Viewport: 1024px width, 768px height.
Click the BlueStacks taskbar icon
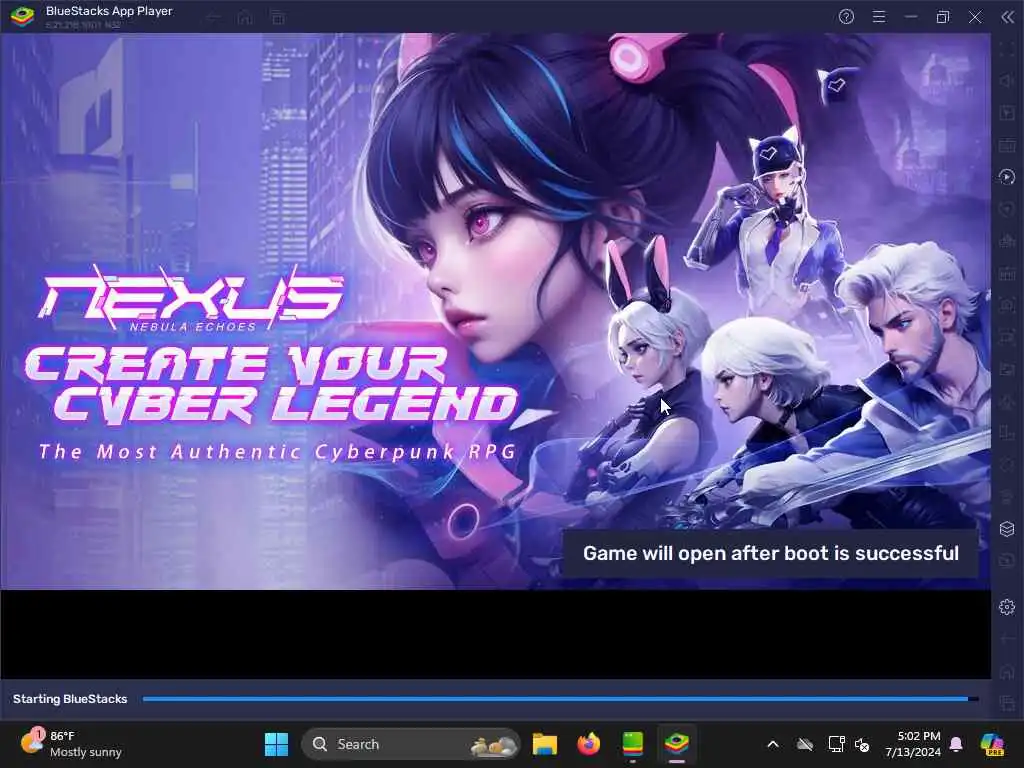[677, 744]
